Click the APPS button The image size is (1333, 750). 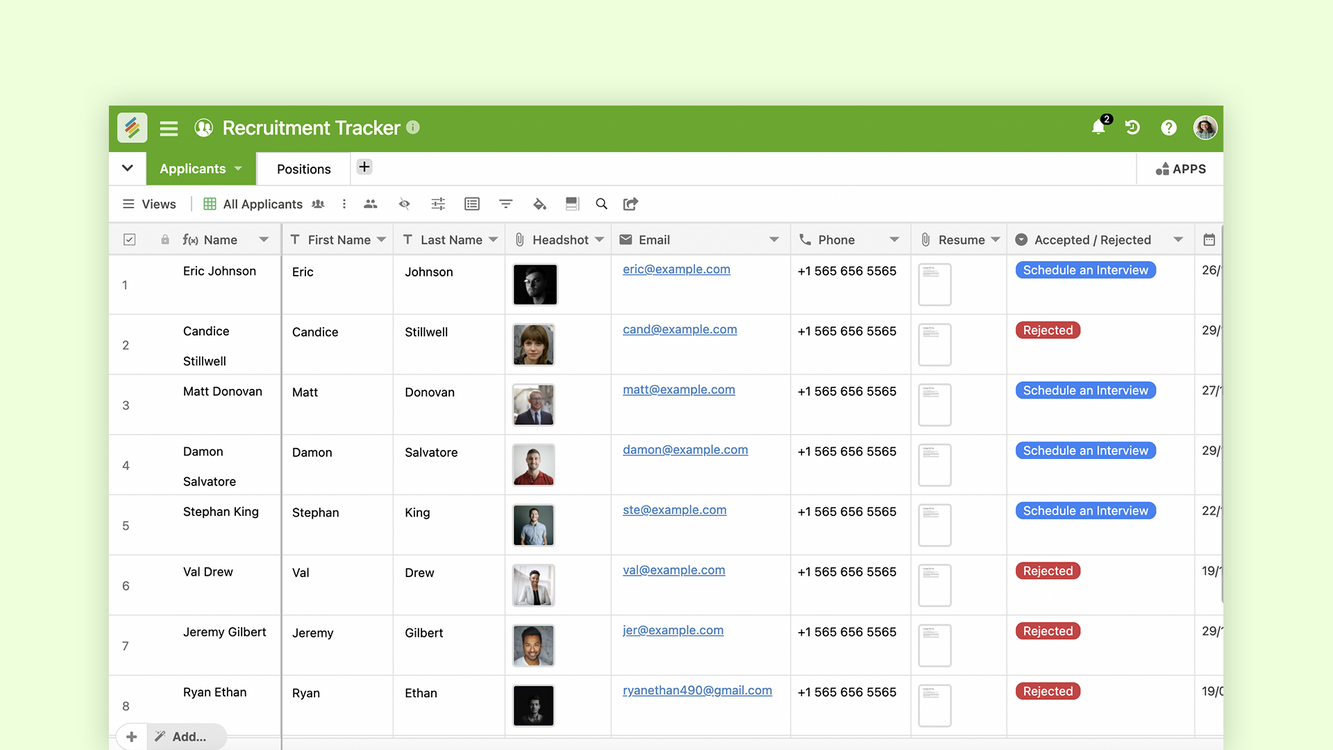click(x=1180, y=169)
